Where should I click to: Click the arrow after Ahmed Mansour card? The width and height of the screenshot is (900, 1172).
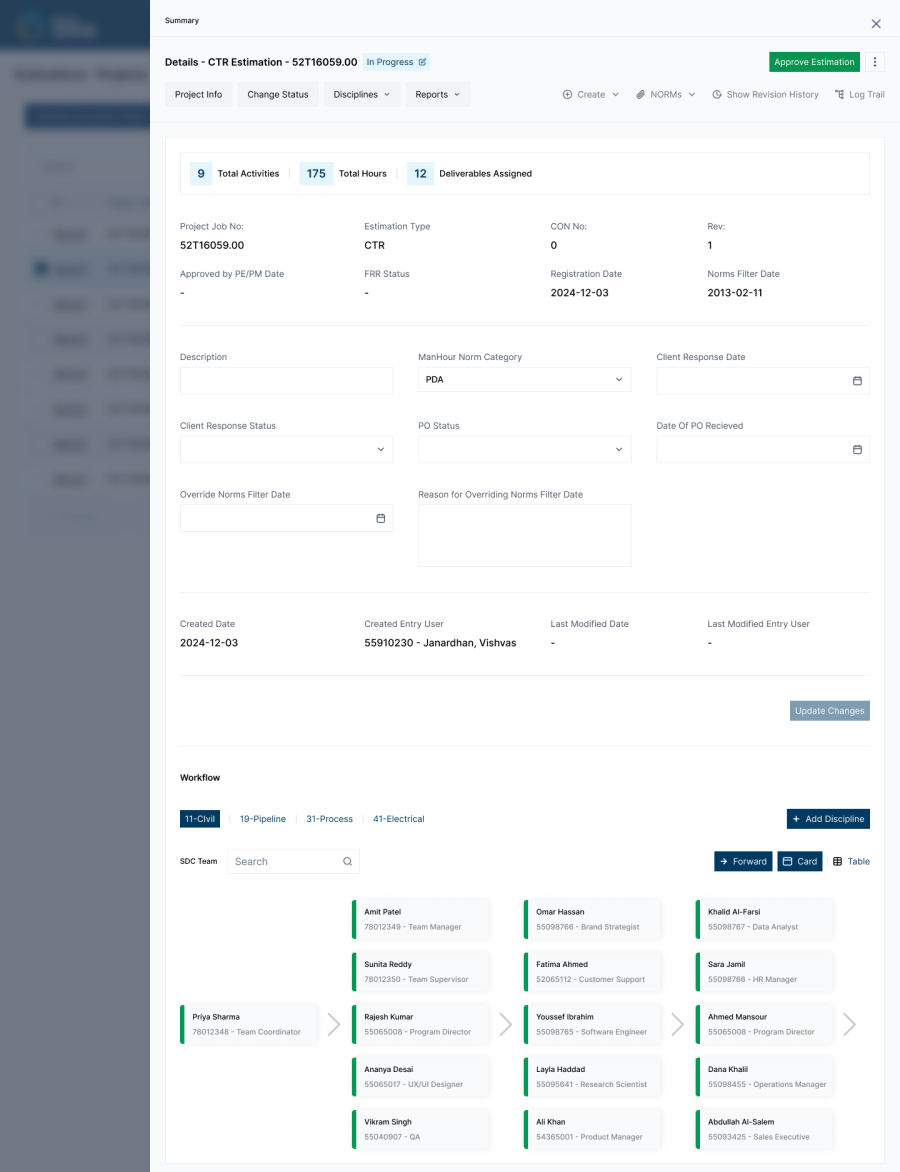(850, 1024)
